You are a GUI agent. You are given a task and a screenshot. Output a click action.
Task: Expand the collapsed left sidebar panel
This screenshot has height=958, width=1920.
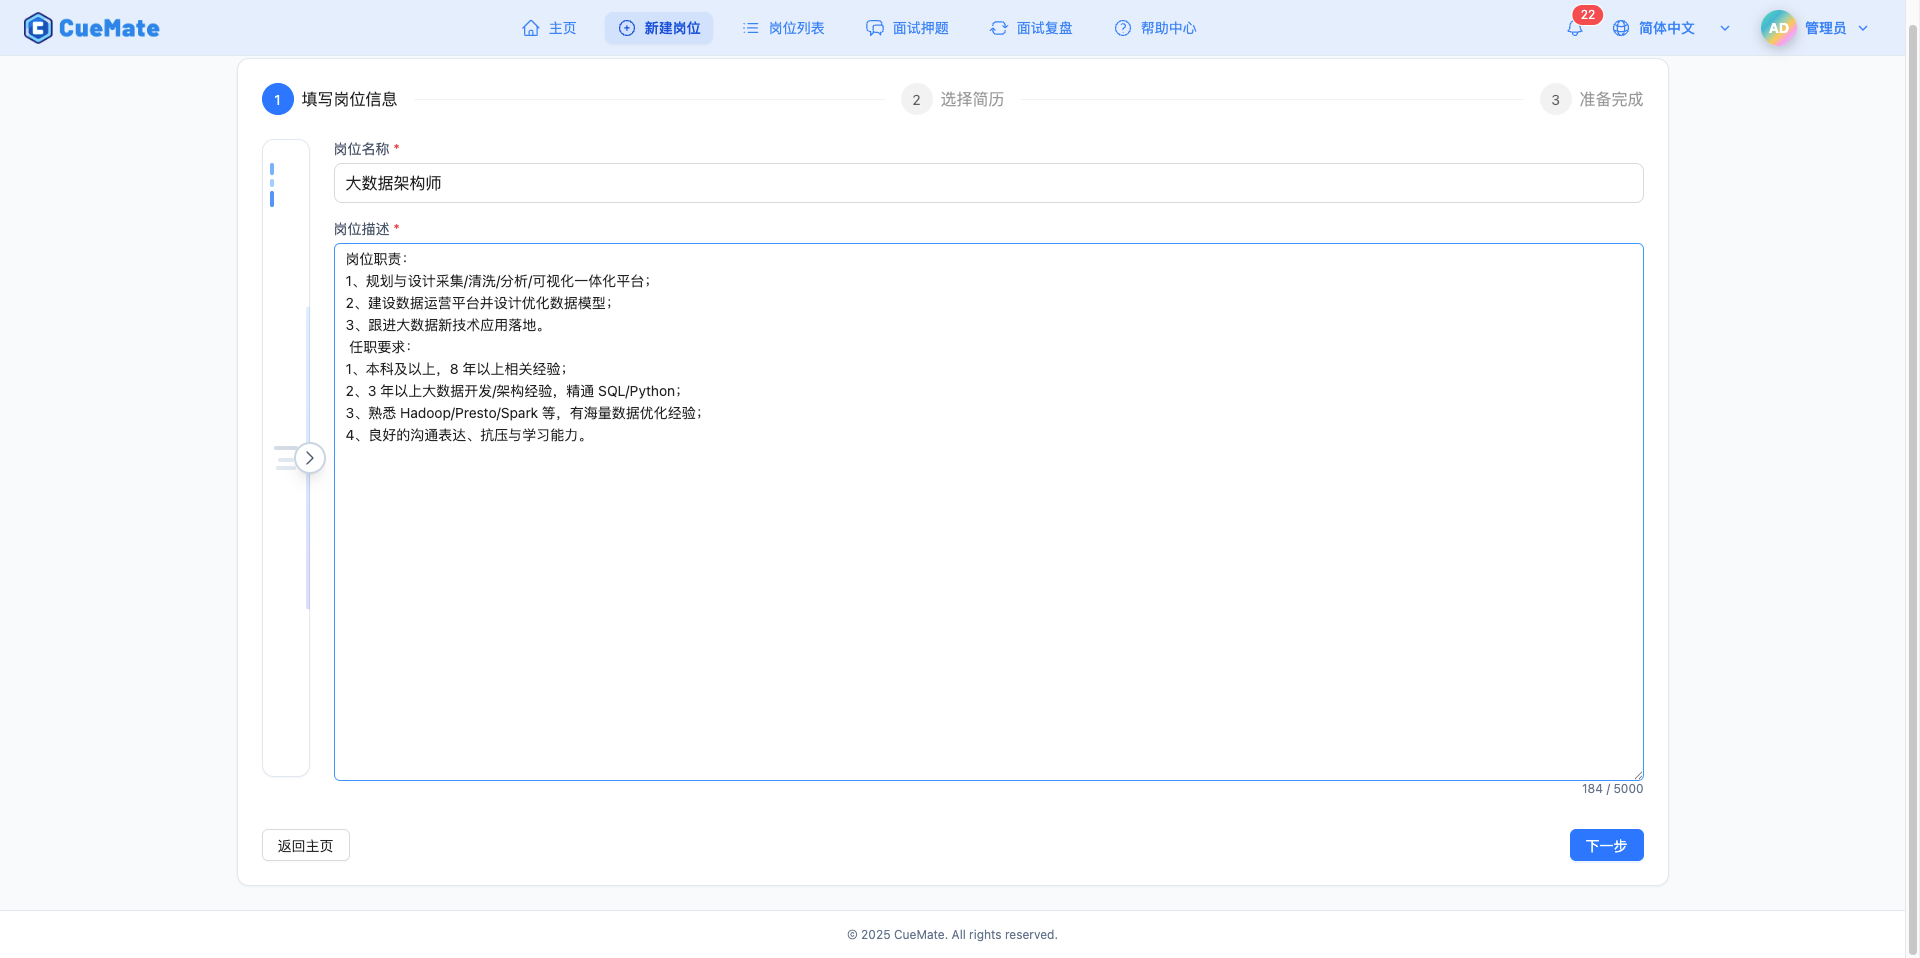[309, 457]
